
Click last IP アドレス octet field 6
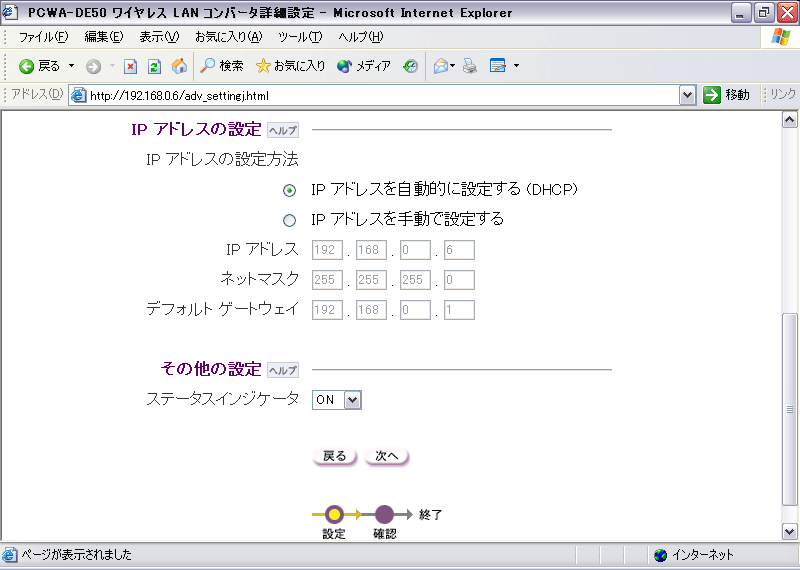[459, 250]
